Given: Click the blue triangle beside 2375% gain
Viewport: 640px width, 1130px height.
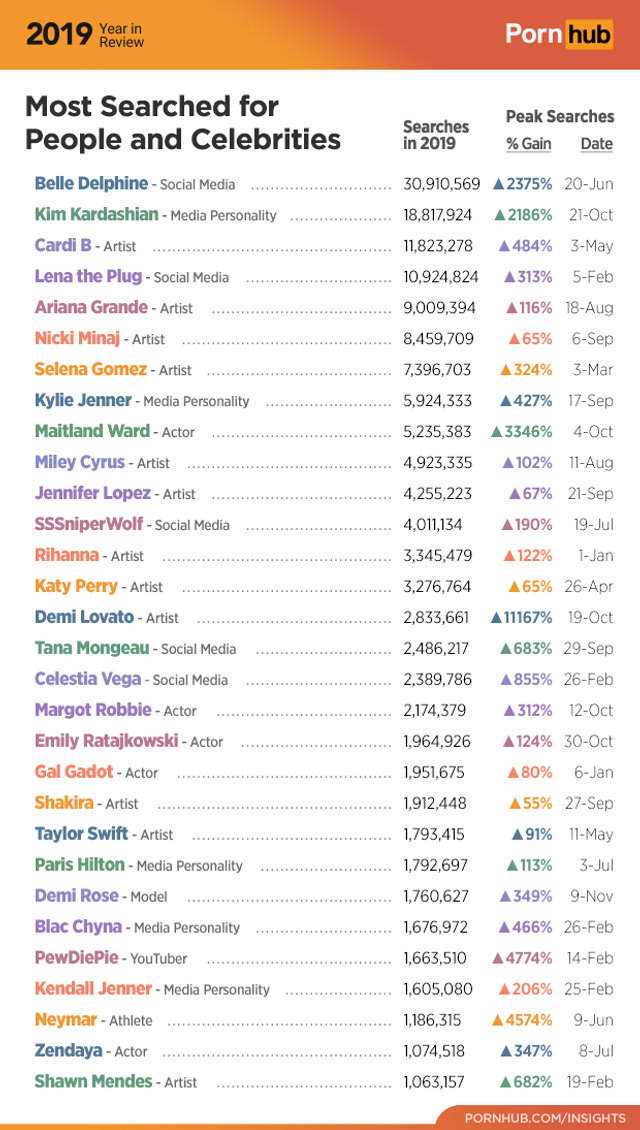Looking at the screenshot, I should click(498, 184).
